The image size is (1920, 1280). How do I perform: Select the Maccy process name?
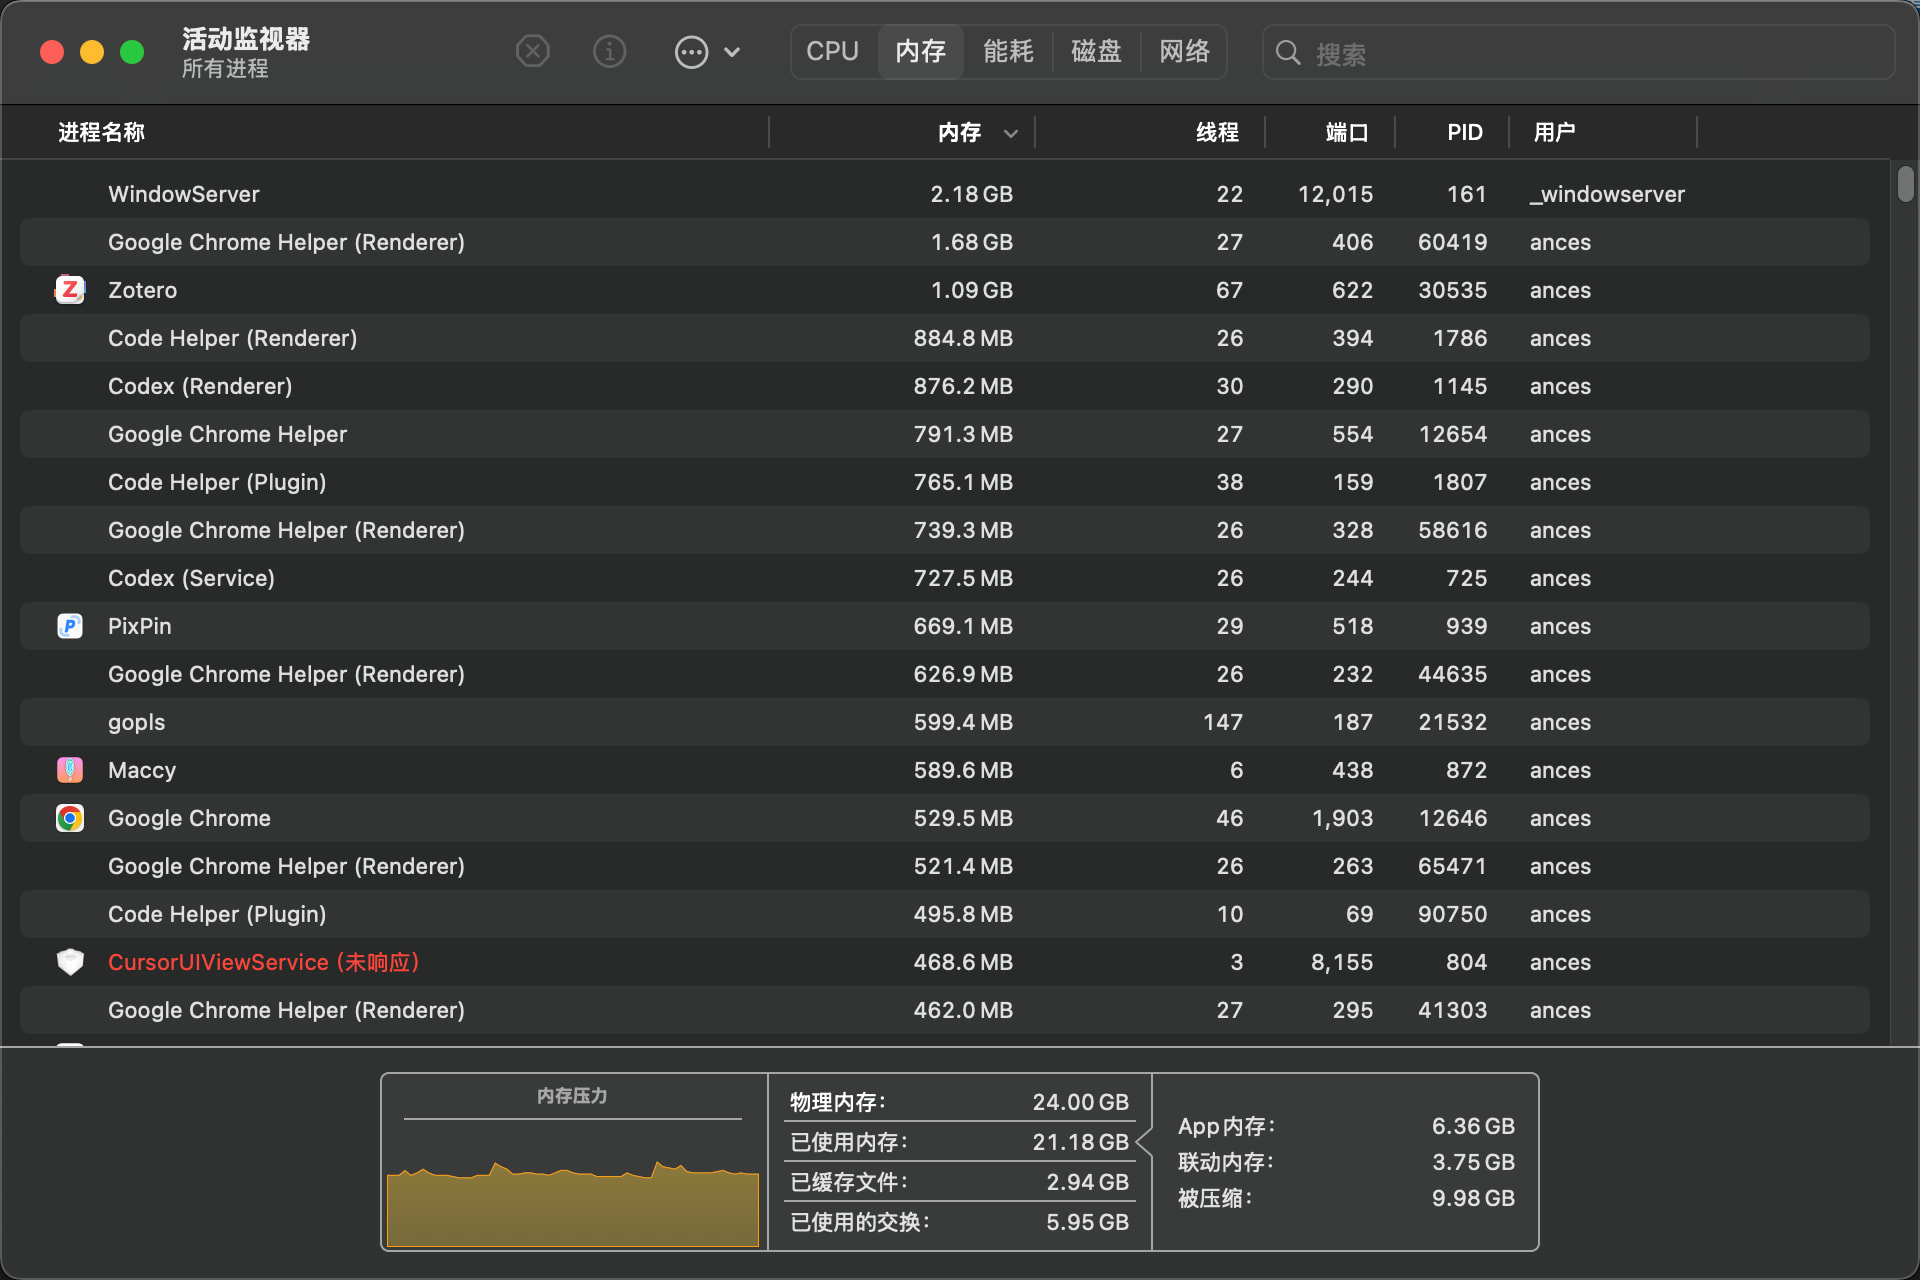(142, 770)
